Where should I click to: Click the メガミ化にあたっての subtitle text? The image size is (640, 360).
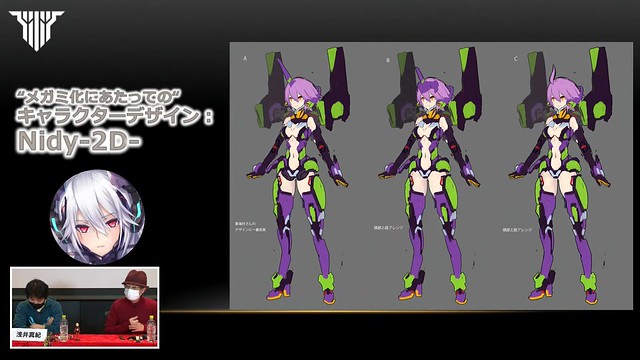[x=99, y=96]
